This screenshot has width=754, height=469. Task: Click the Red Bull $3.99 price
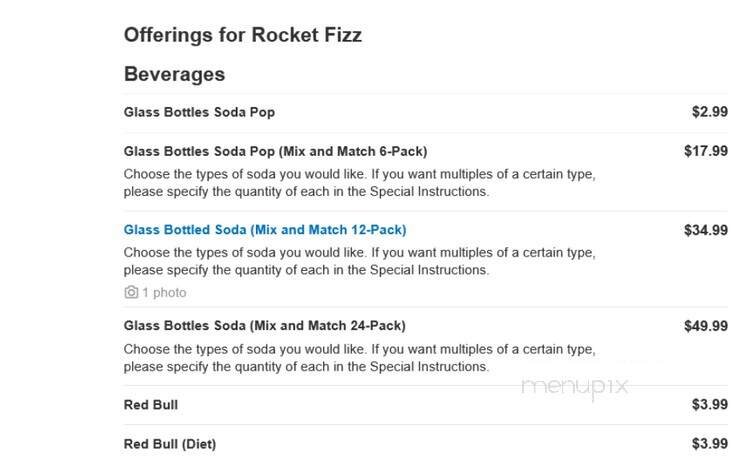point(709,405)
